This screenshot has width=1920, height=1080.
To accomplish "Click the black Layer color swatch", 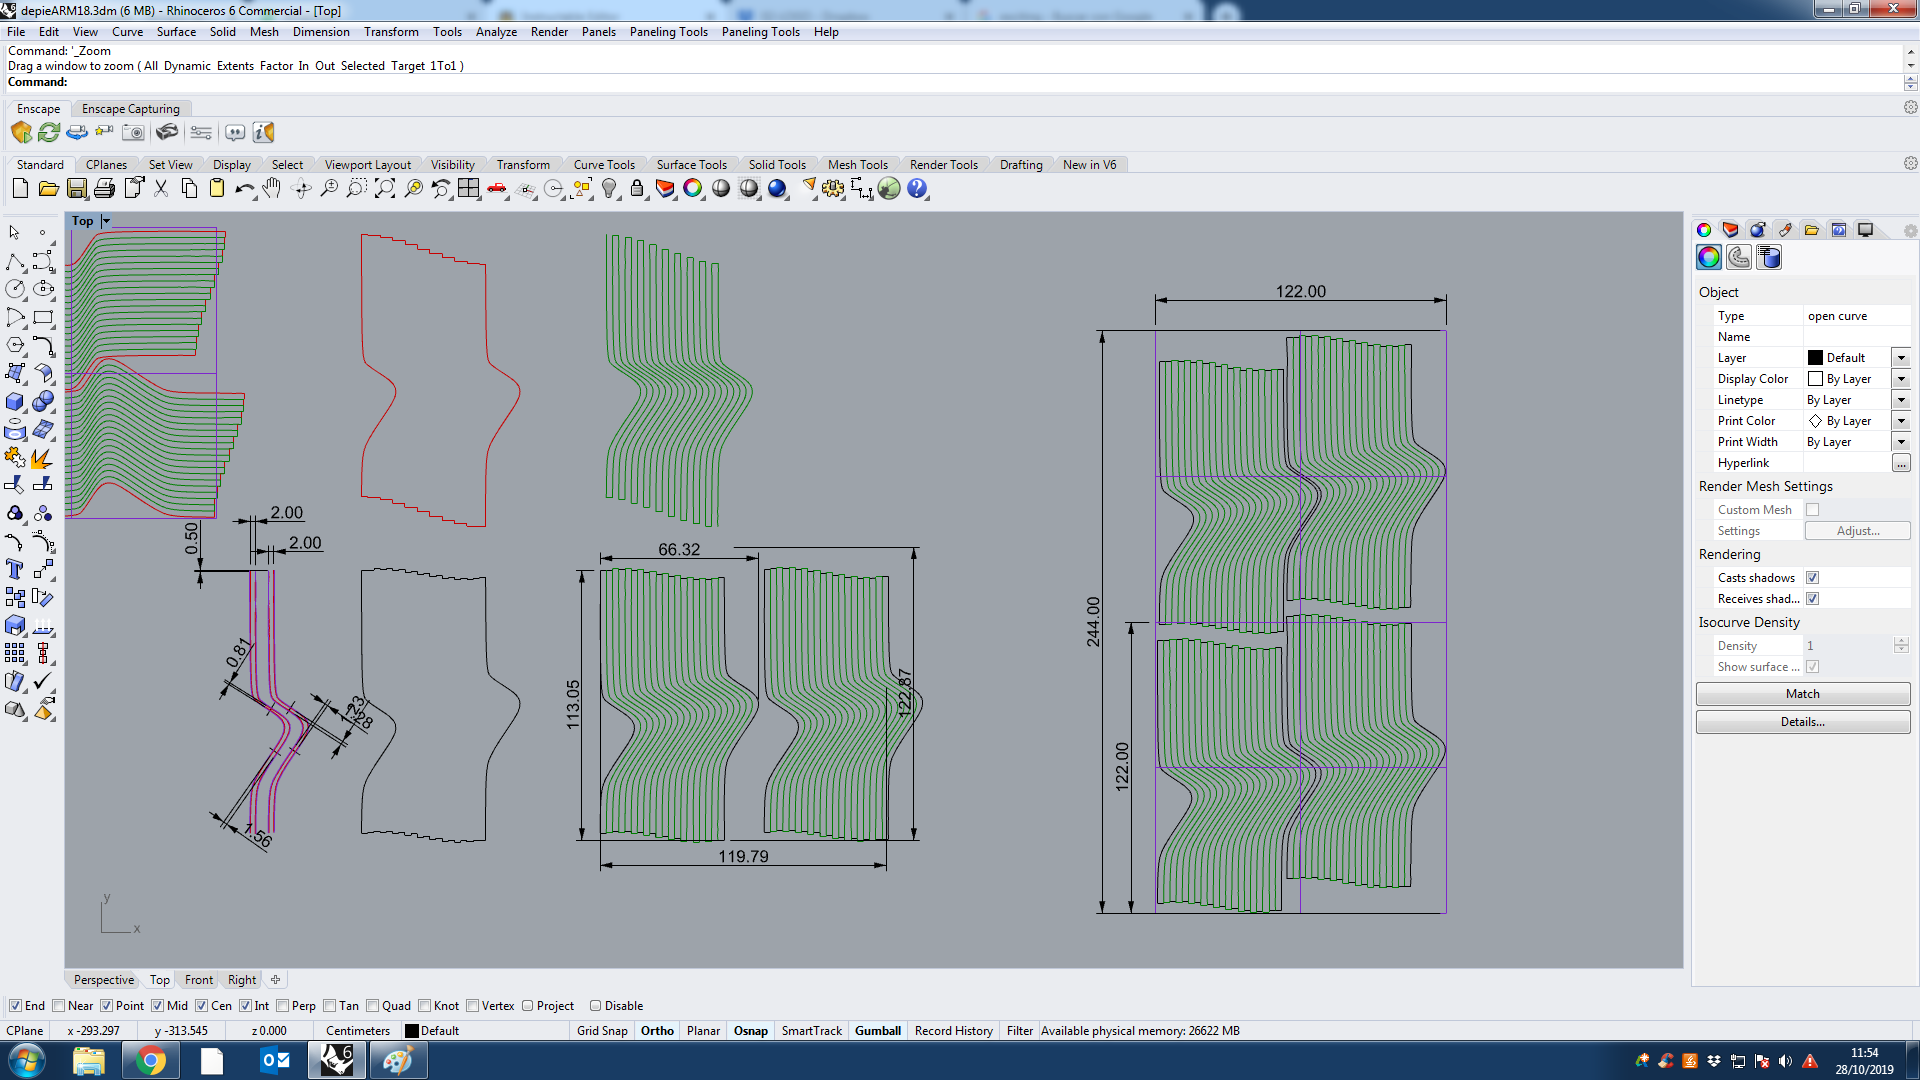I will (1815, 358).
